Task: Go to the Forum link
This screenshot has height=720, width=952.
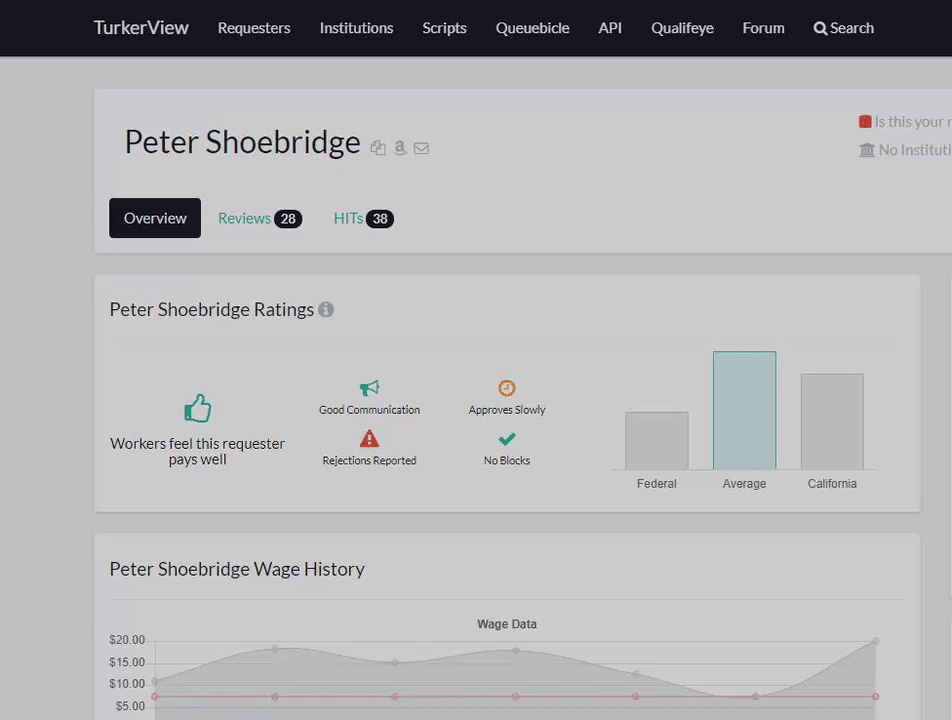Action: click(763, 29)
